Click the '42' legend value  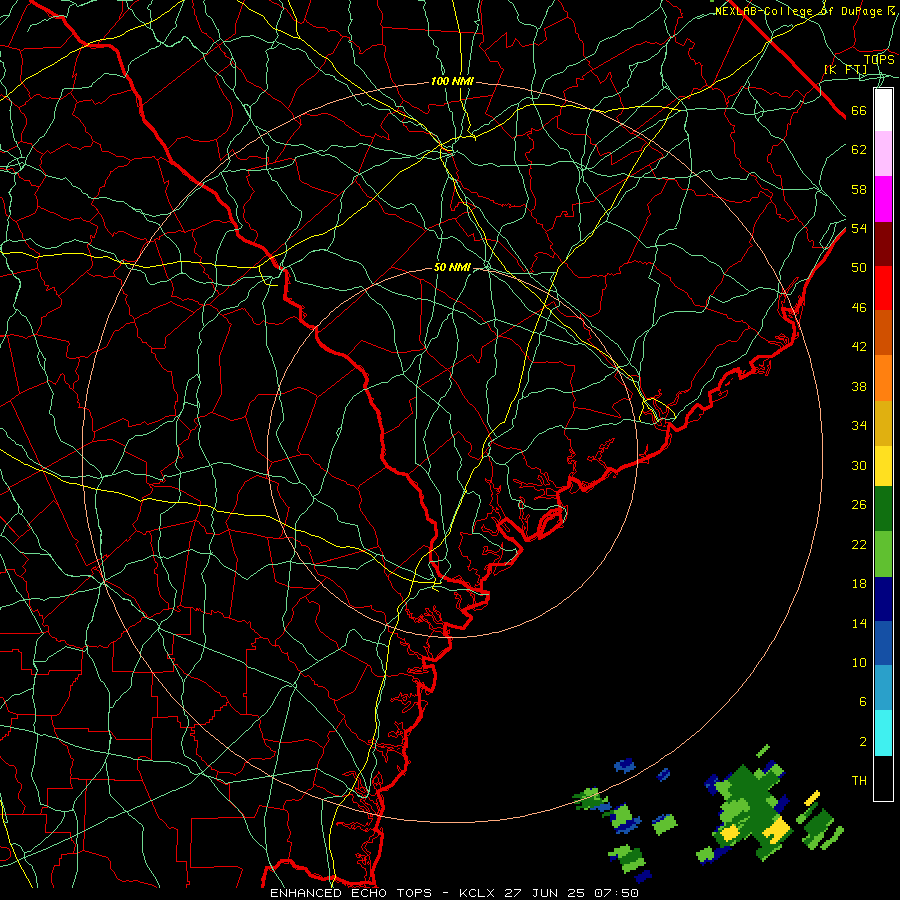[x=859, y=347]
